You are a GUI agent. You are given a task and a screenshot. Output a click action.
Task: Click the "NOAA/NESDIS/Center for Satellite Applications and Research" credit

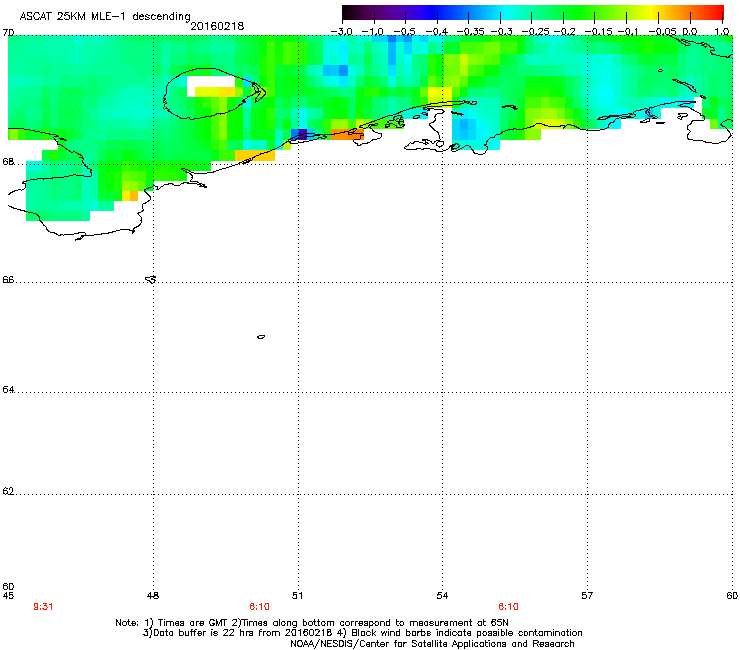[x=432, y=644]
